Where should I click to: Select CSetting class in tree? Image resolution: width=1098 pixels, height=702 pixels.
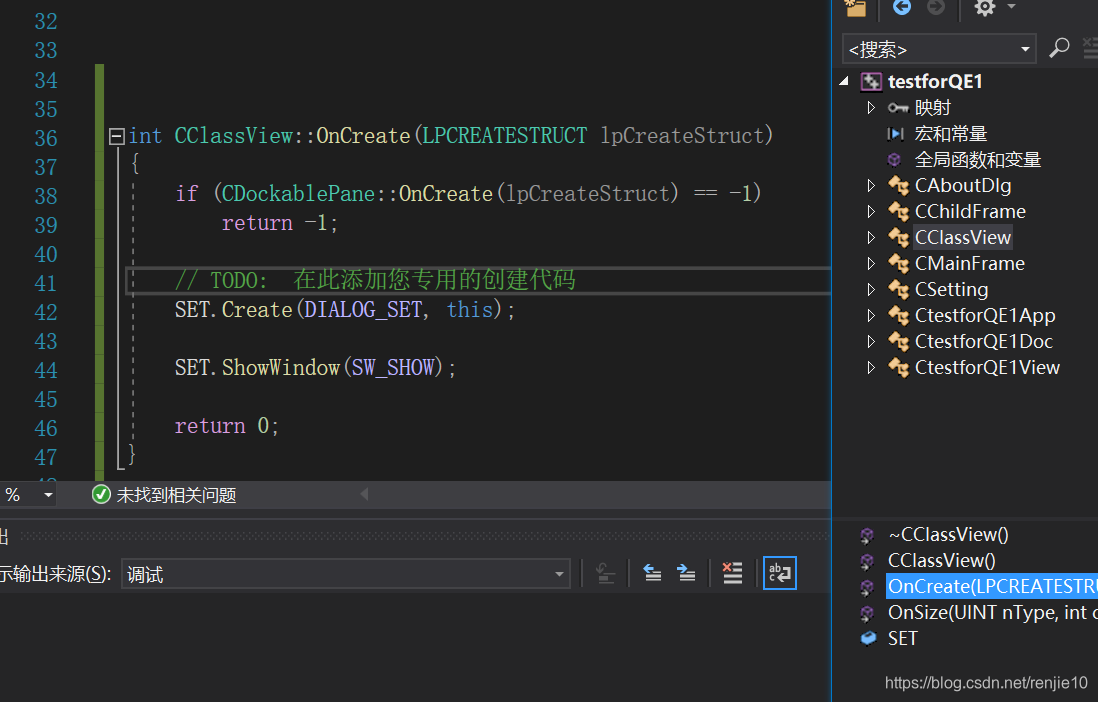[x=952, y=289]
